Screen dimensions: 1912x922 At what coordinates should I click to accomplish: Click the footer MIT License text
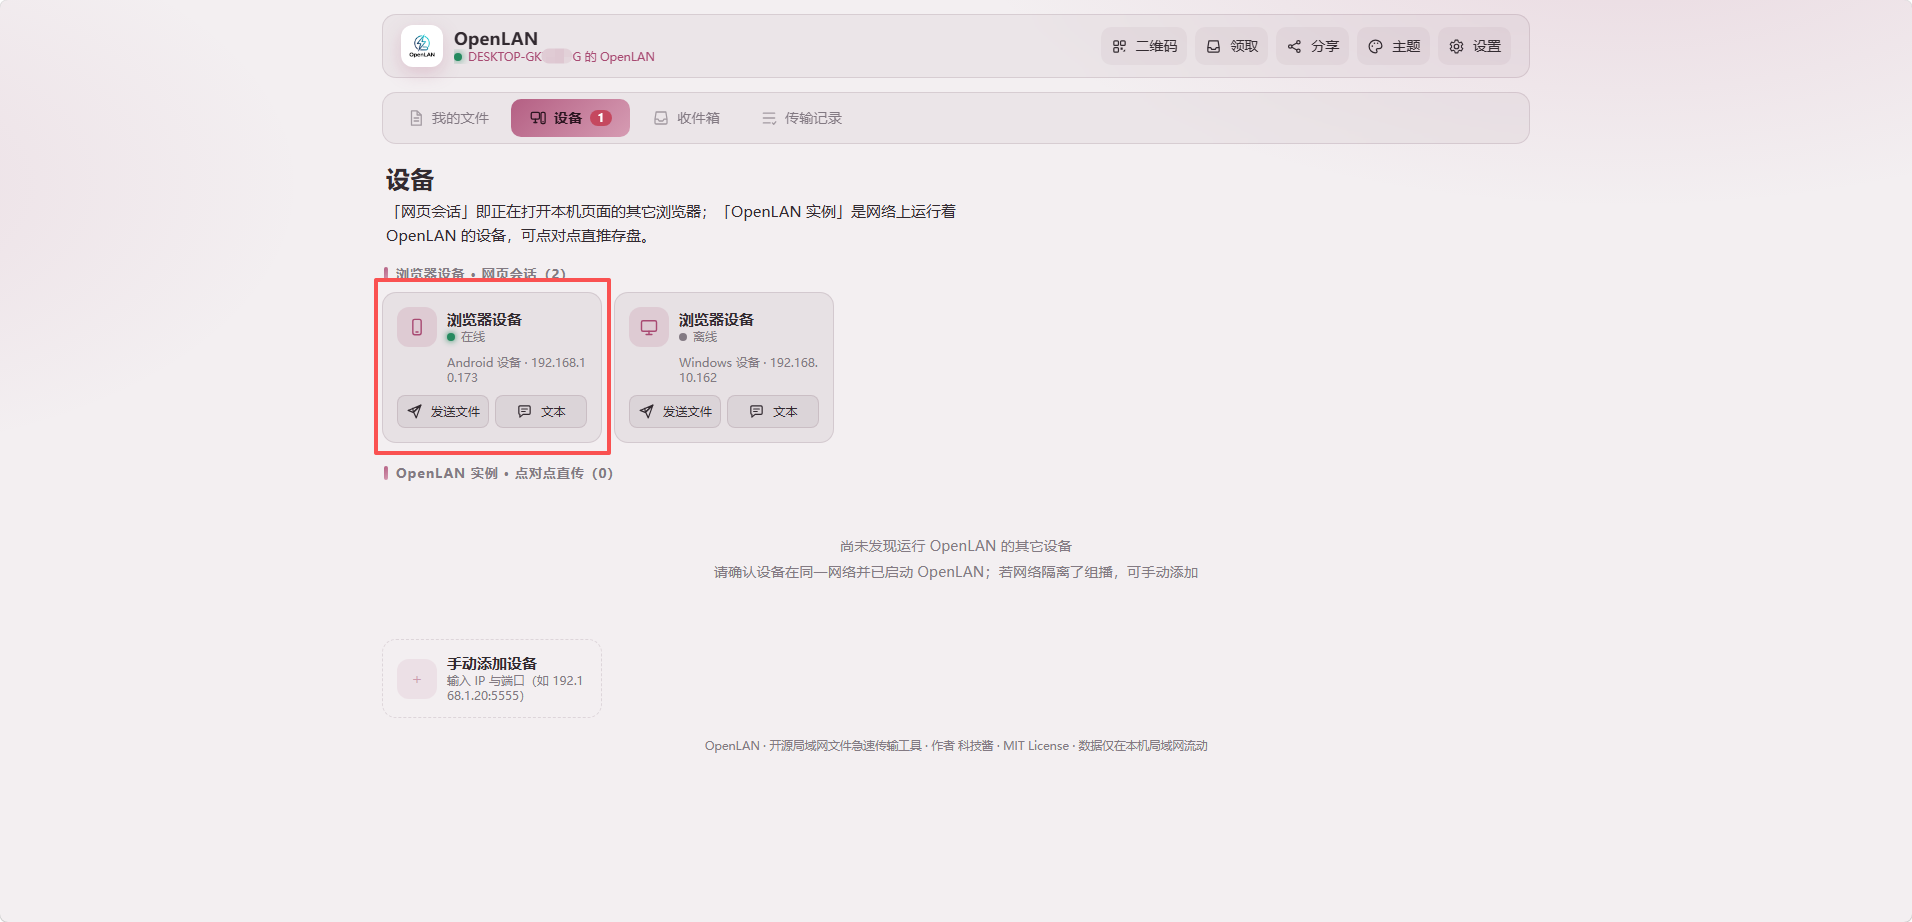click(1036, 746)
